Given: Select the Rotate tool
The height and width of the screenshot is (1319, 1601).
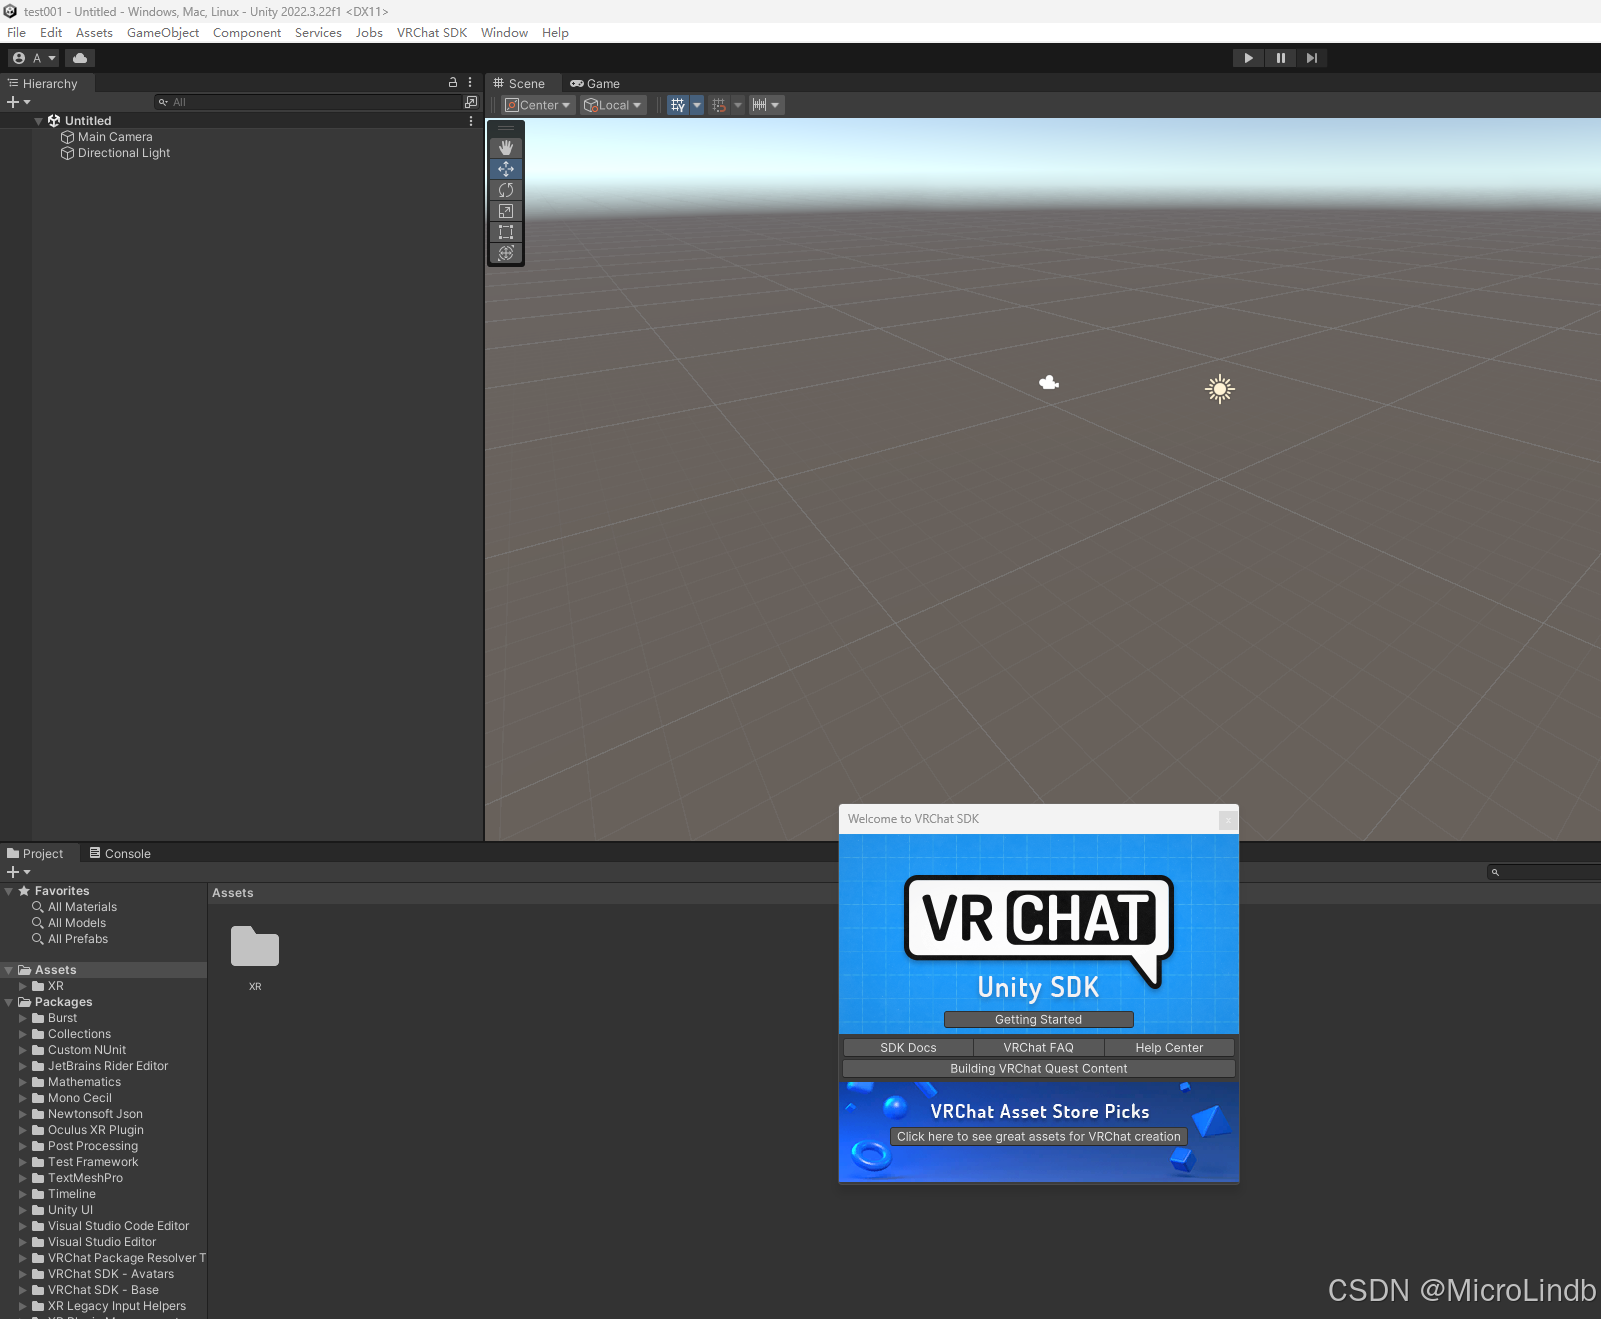Looking at the screenshot, I should pyautogui.click(x=506, y=190).
